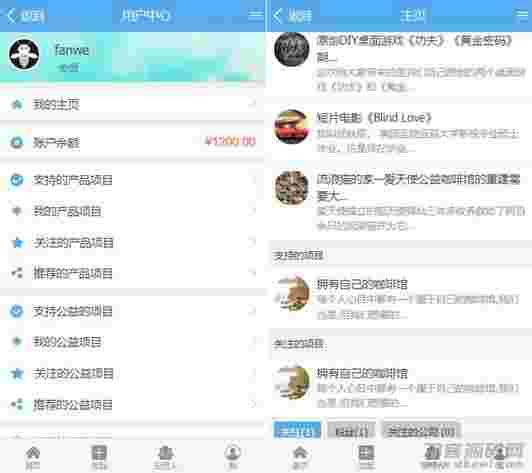
Task: Tap the ¥1200.00 account balance value
Action: (231, 141)
